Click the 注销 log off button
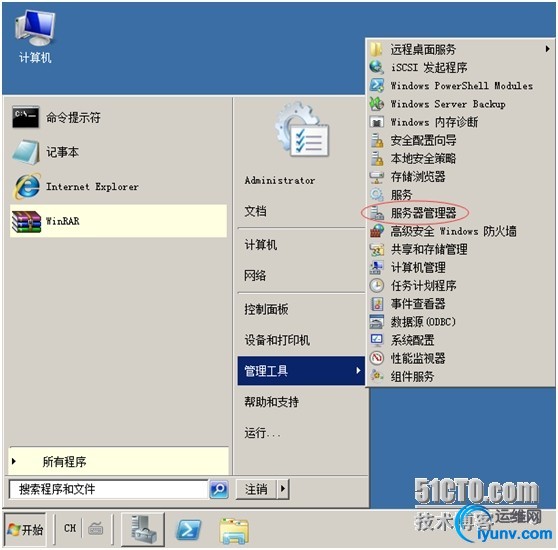The image size is (558, 550). pyautogui.click(x=257, y=489)
